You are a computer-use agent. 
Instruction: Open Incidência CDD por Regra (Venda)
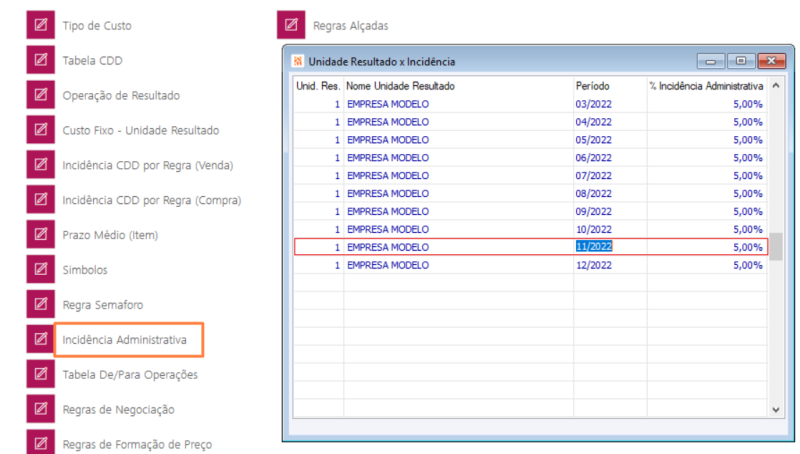click(147, 165)
